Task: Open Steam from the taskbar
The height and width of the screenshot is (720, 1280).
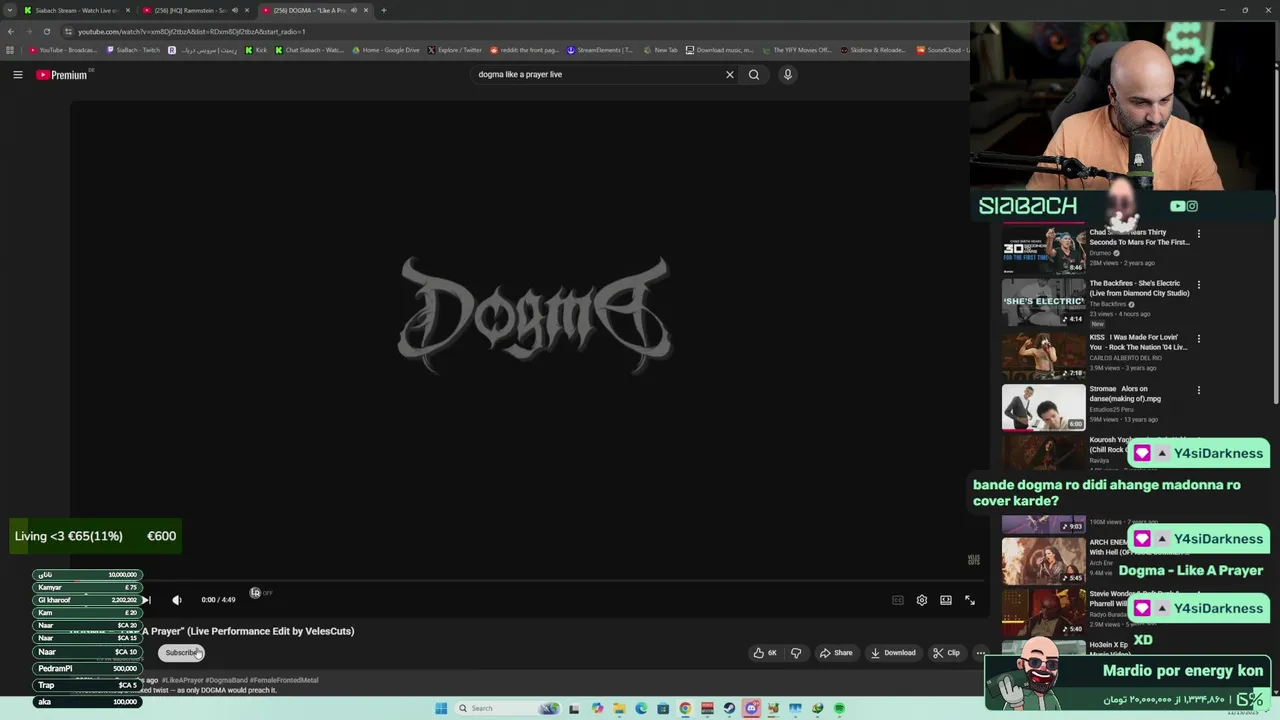Action: pyautogui.click(x=729, y=708)
